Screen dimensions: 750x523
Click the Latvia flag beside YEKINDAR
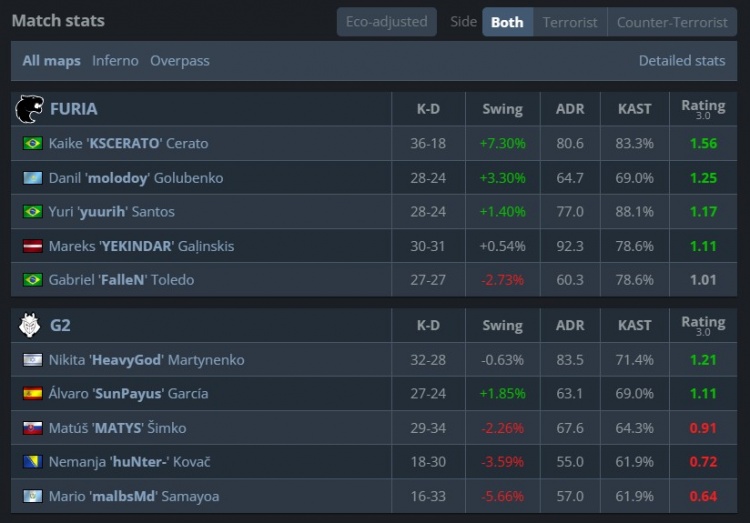[33, 246]
